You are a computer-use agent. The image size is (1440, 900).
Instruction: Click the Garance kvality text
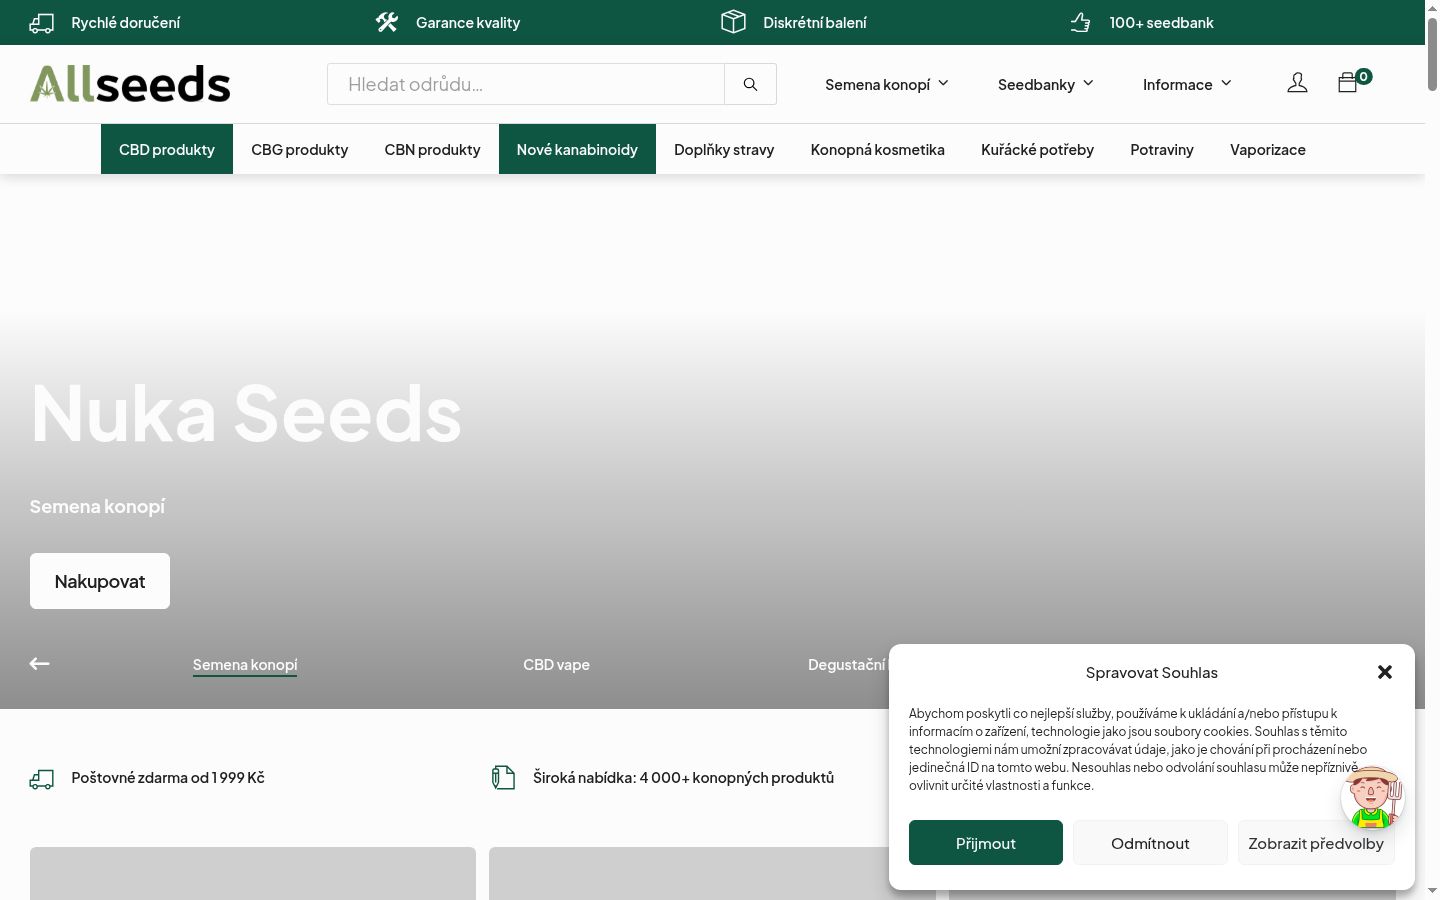468,23
